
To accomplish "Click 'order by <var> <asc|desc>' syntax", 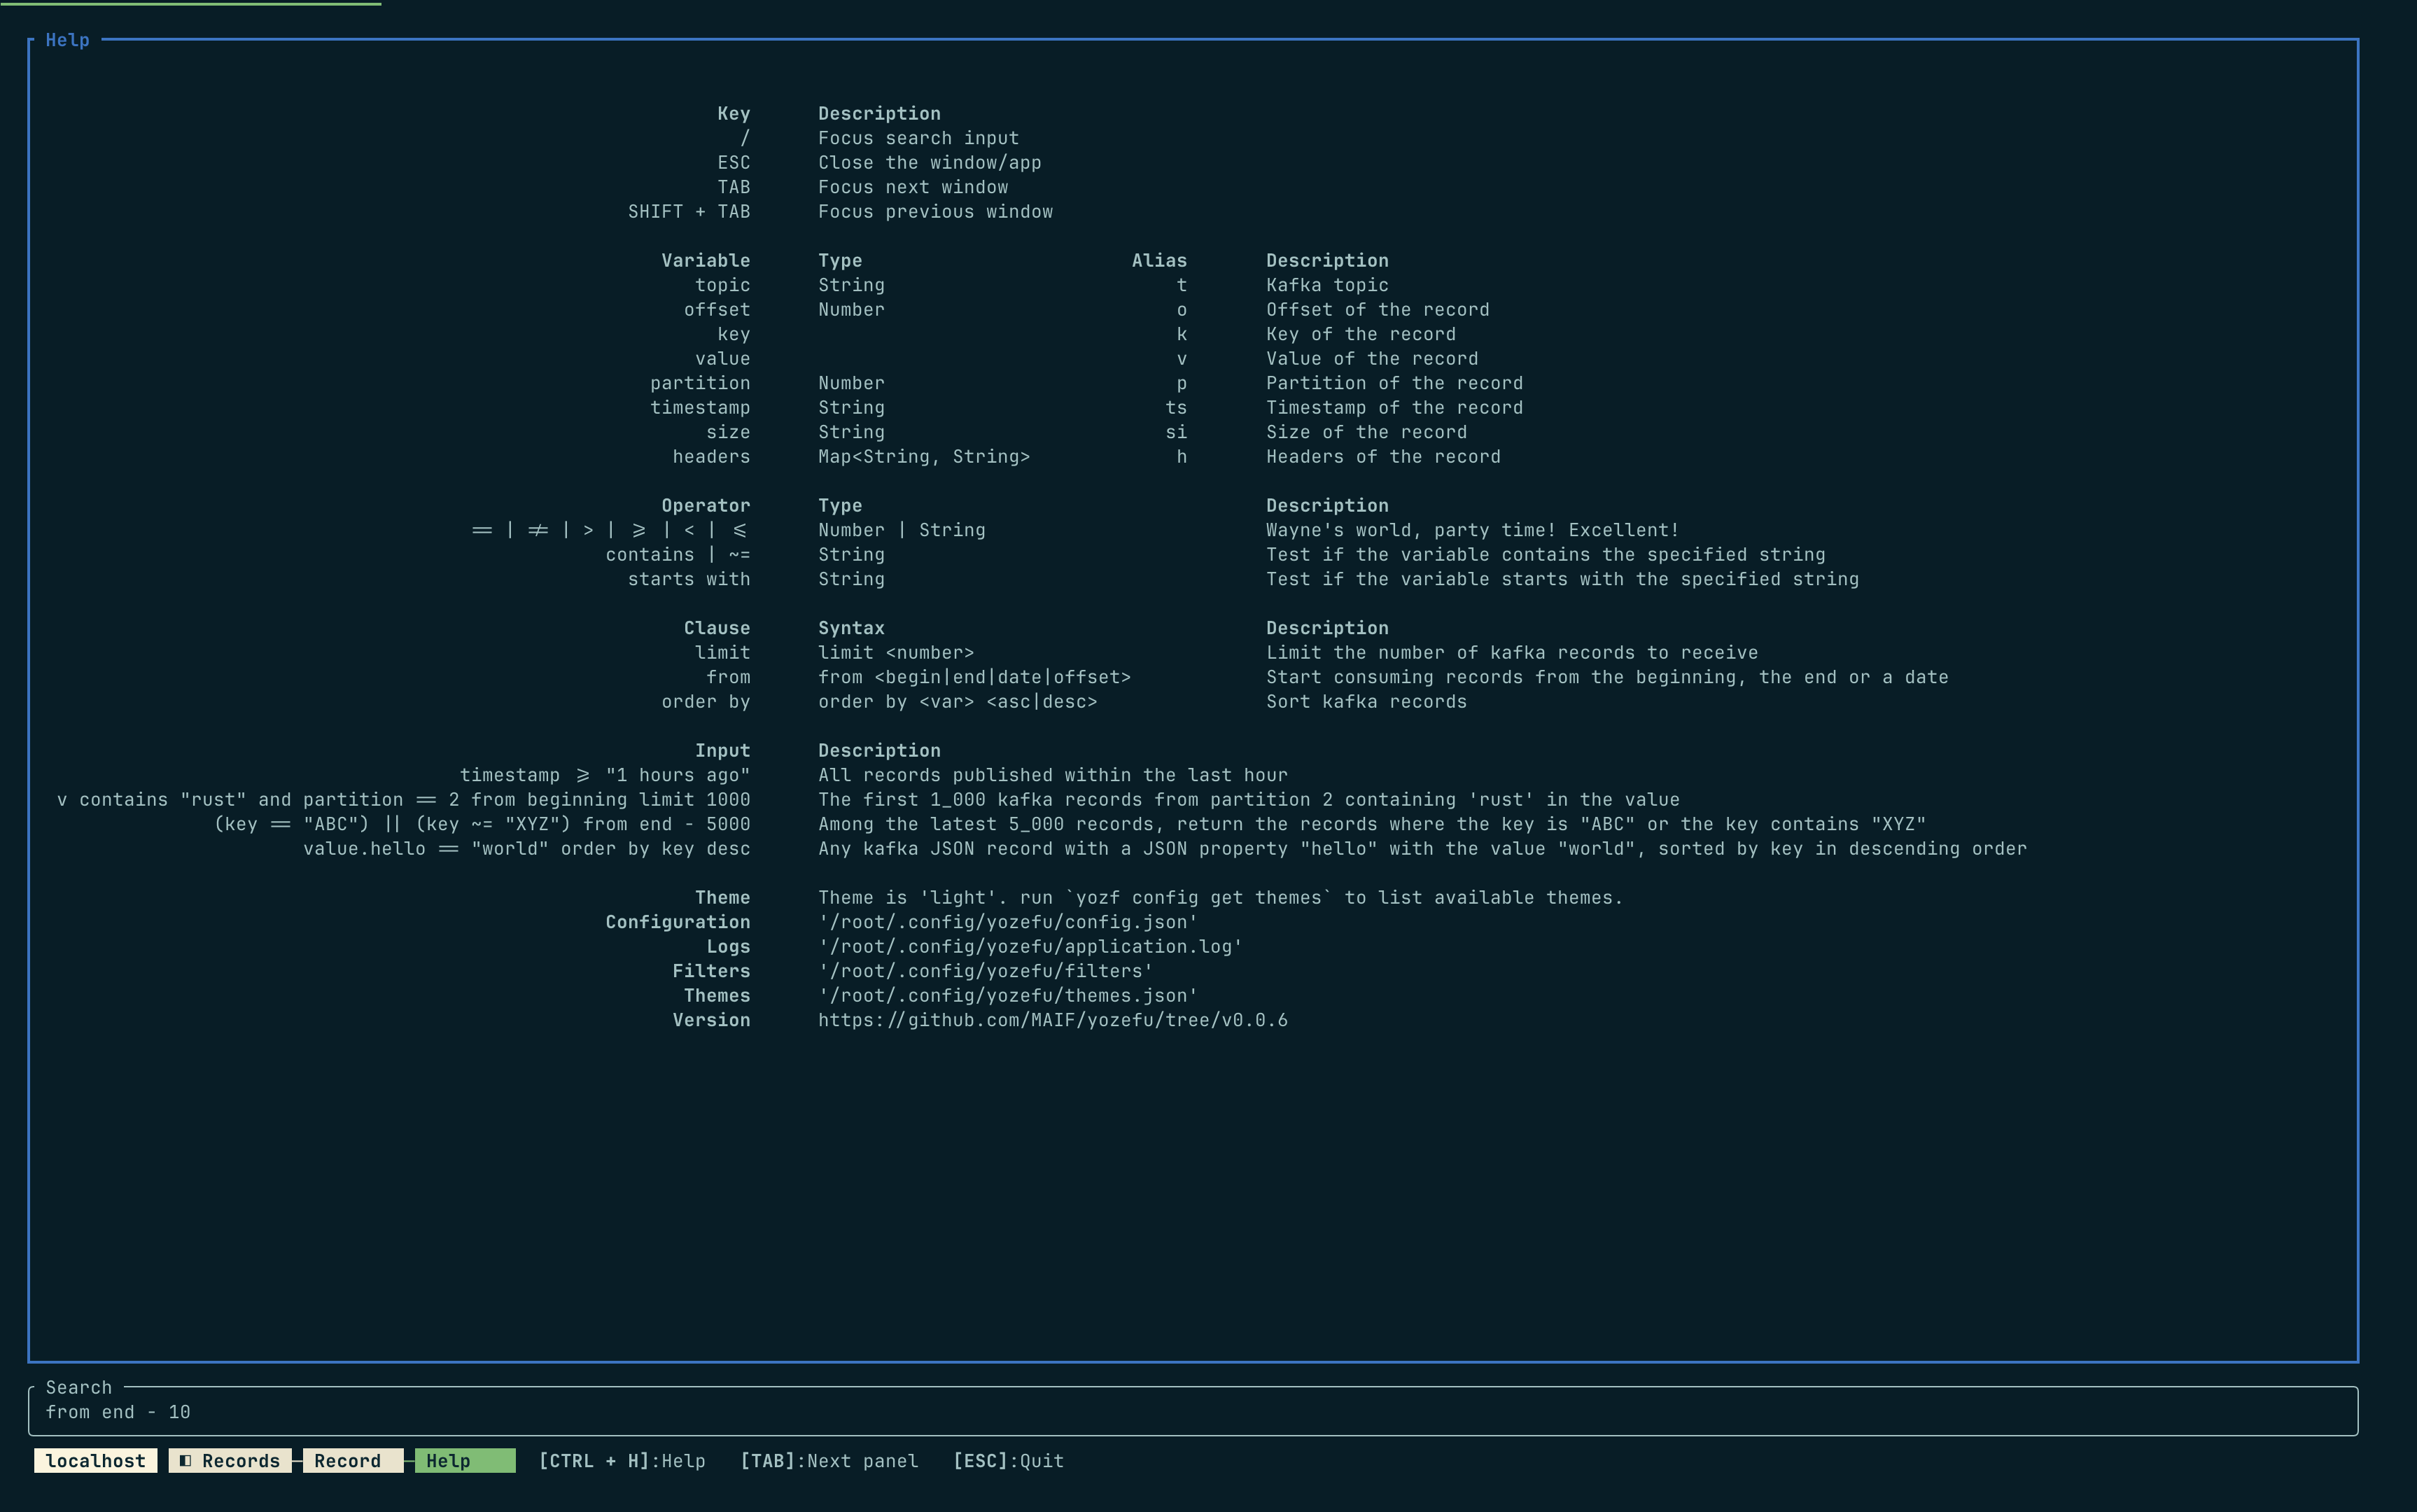I will point(958,701).
